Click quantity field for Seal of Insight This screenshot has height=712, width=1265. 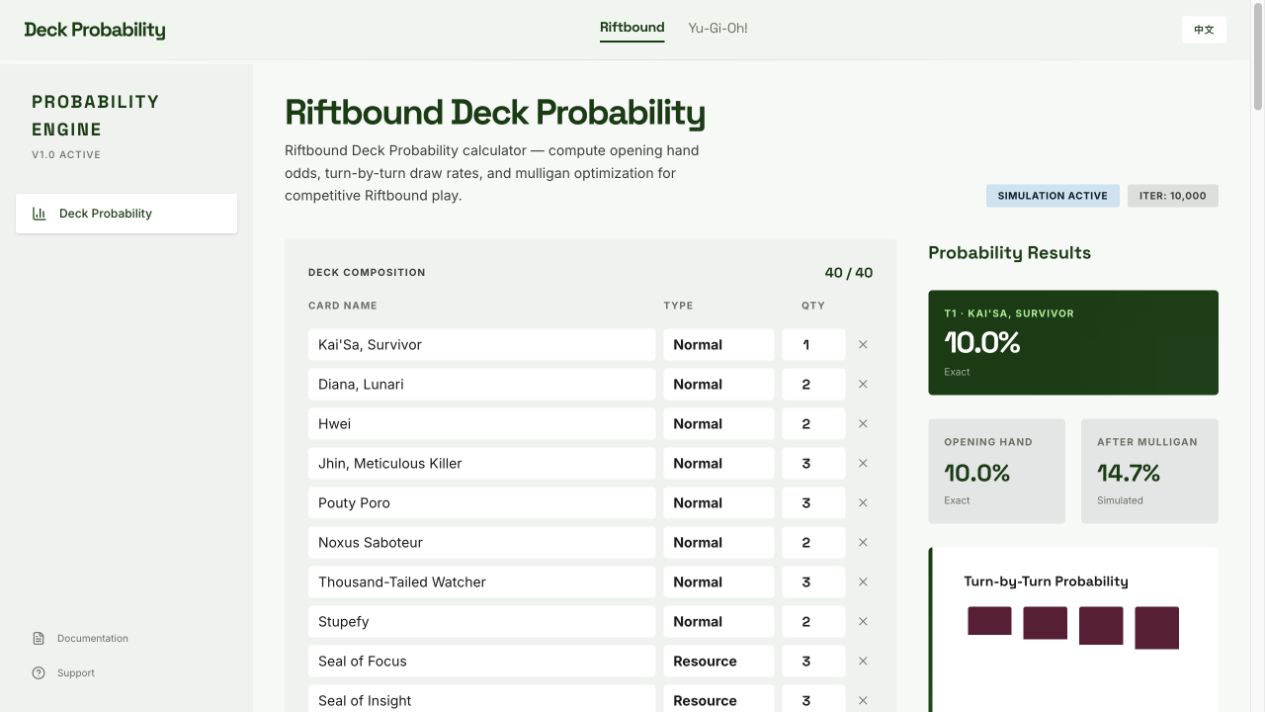tap(813, 699)
